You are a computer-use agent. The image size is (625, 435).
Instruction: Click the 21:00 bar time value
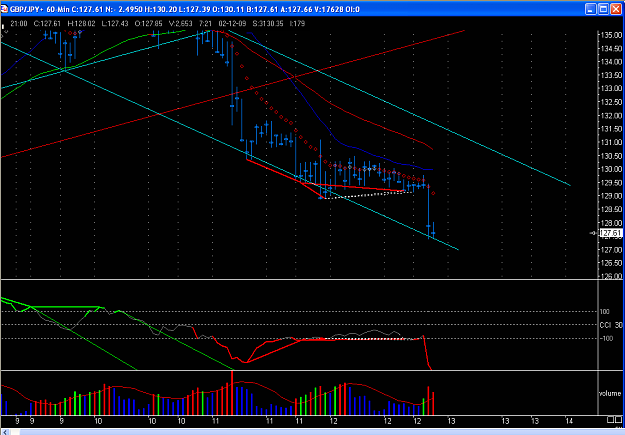(19, 24)
